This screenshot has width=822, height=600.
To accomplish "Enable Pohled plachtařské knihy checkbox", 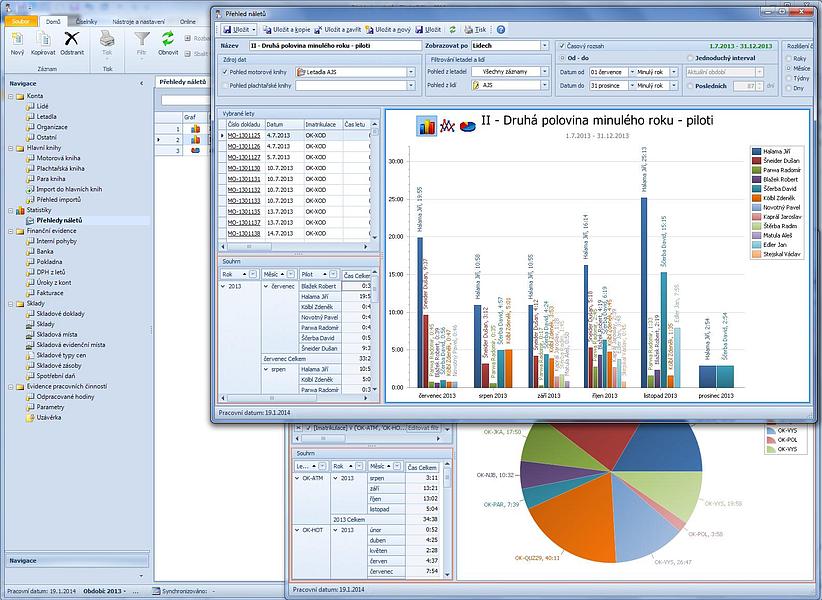I will (225, 86).
